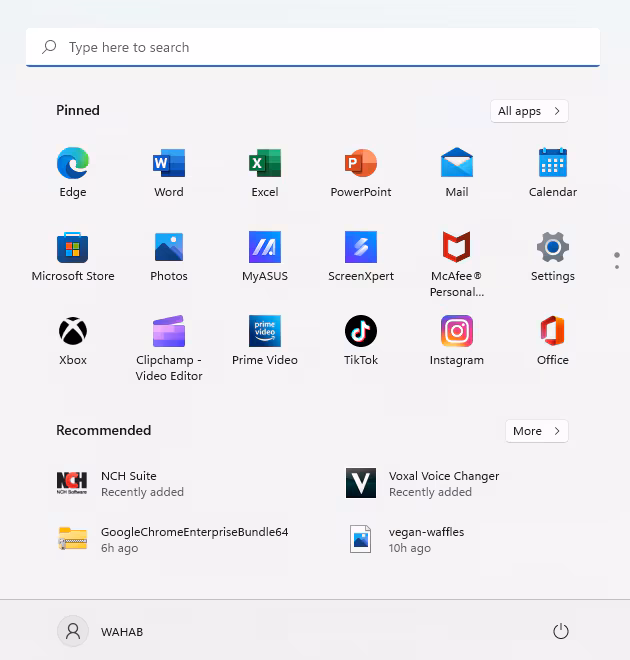
Task: Open recommended Voxal Voice Changer
Action: (x=423, y=484)
